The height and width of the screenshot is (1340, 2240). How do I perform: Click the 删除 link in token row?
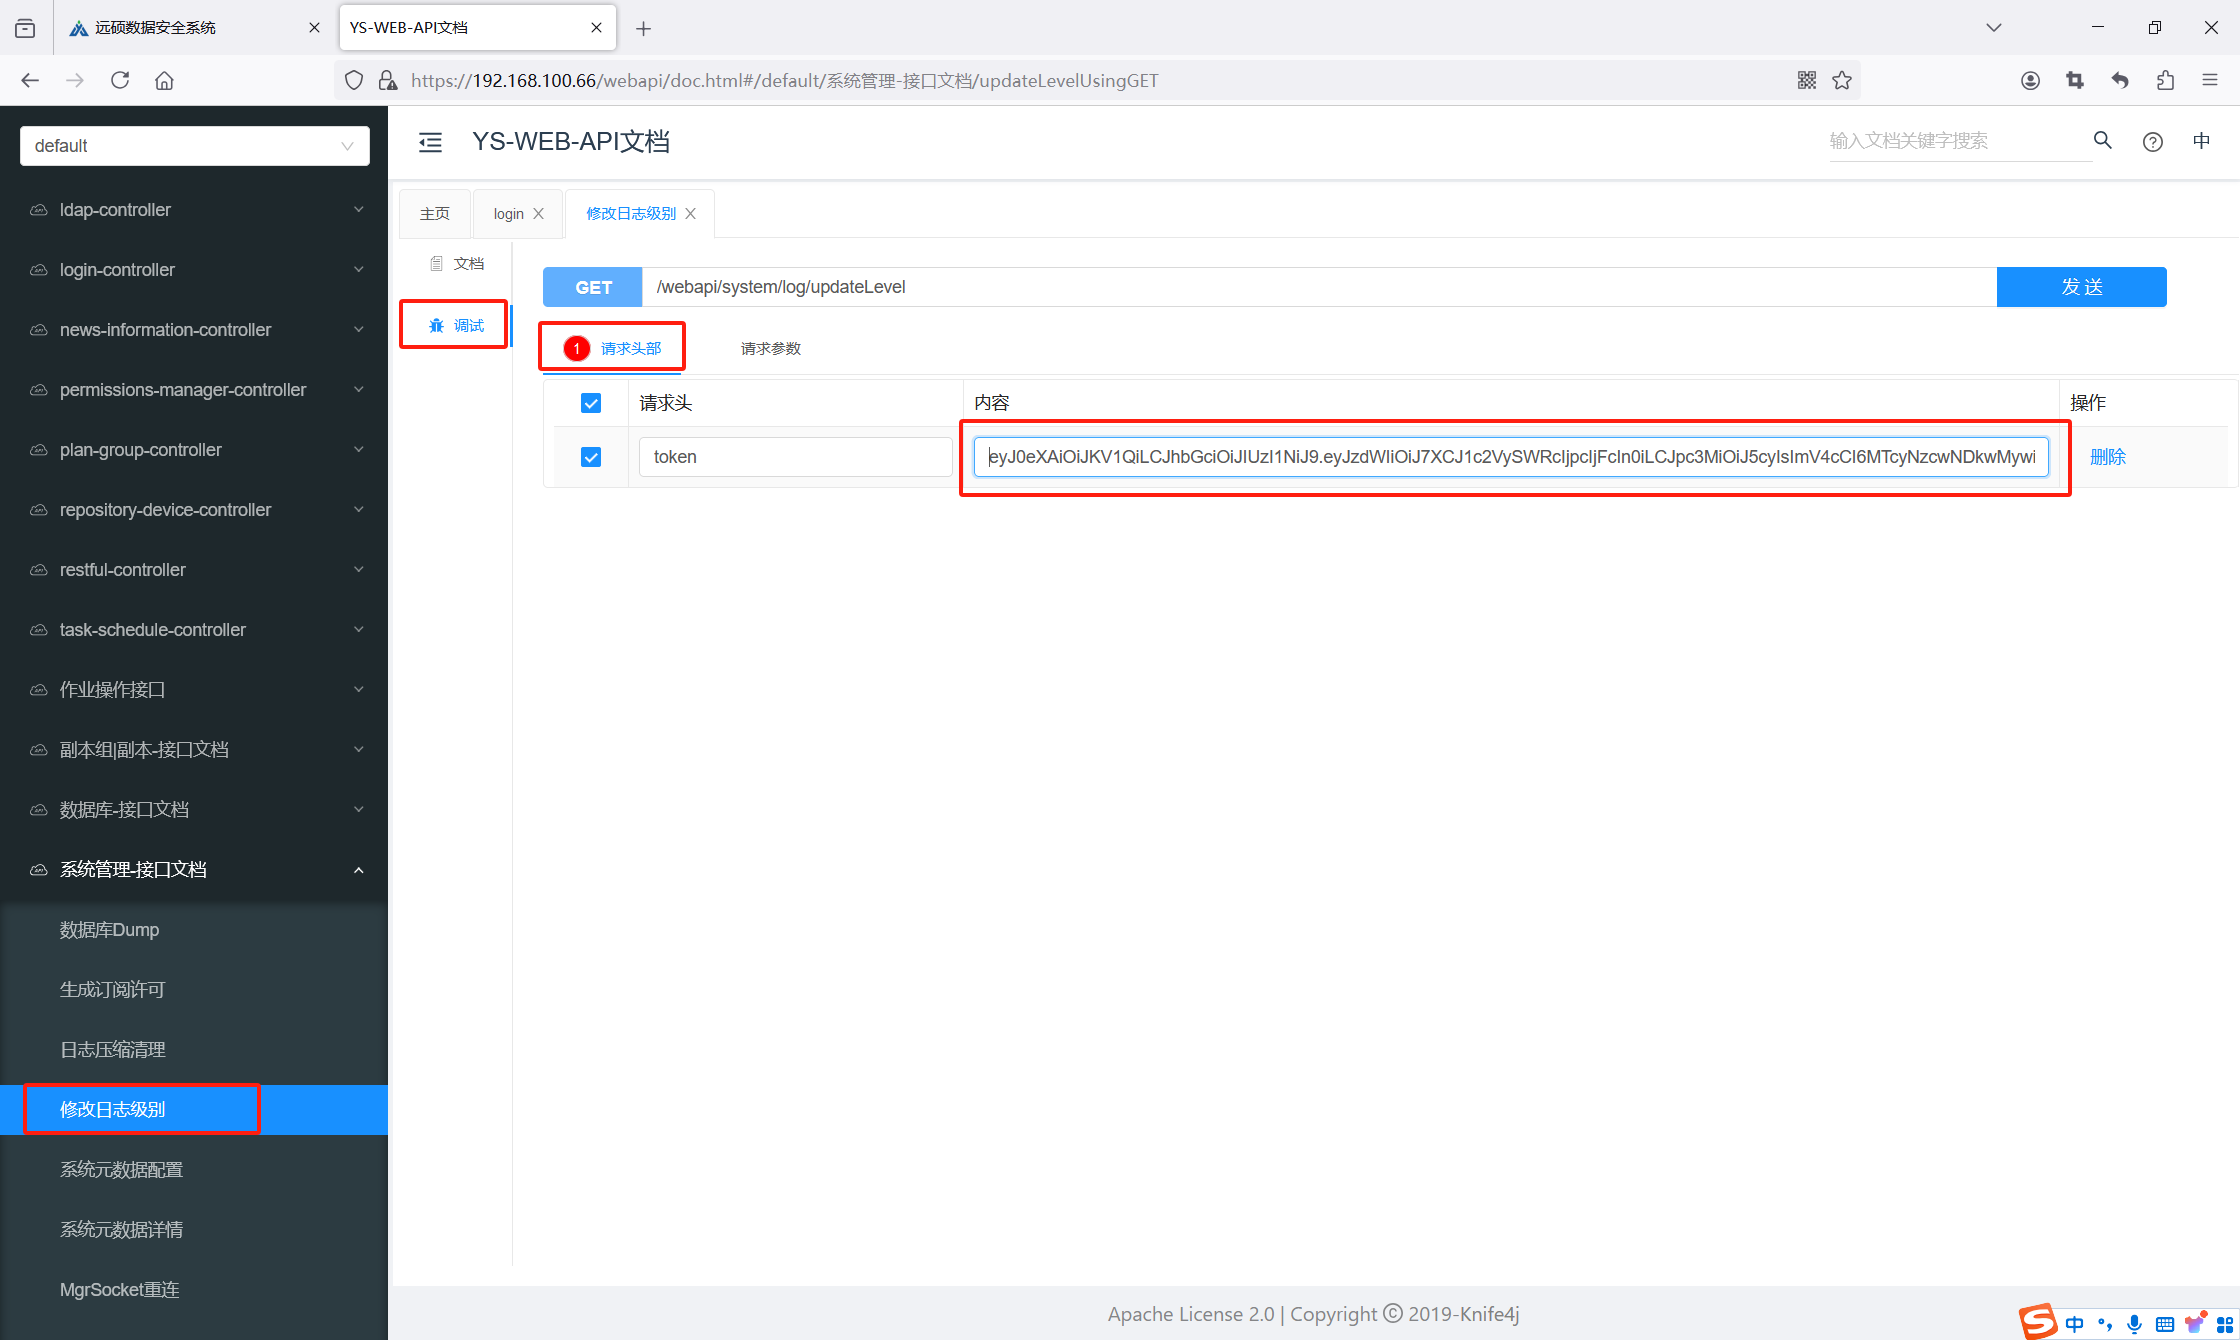click(x=2107, y=457)
